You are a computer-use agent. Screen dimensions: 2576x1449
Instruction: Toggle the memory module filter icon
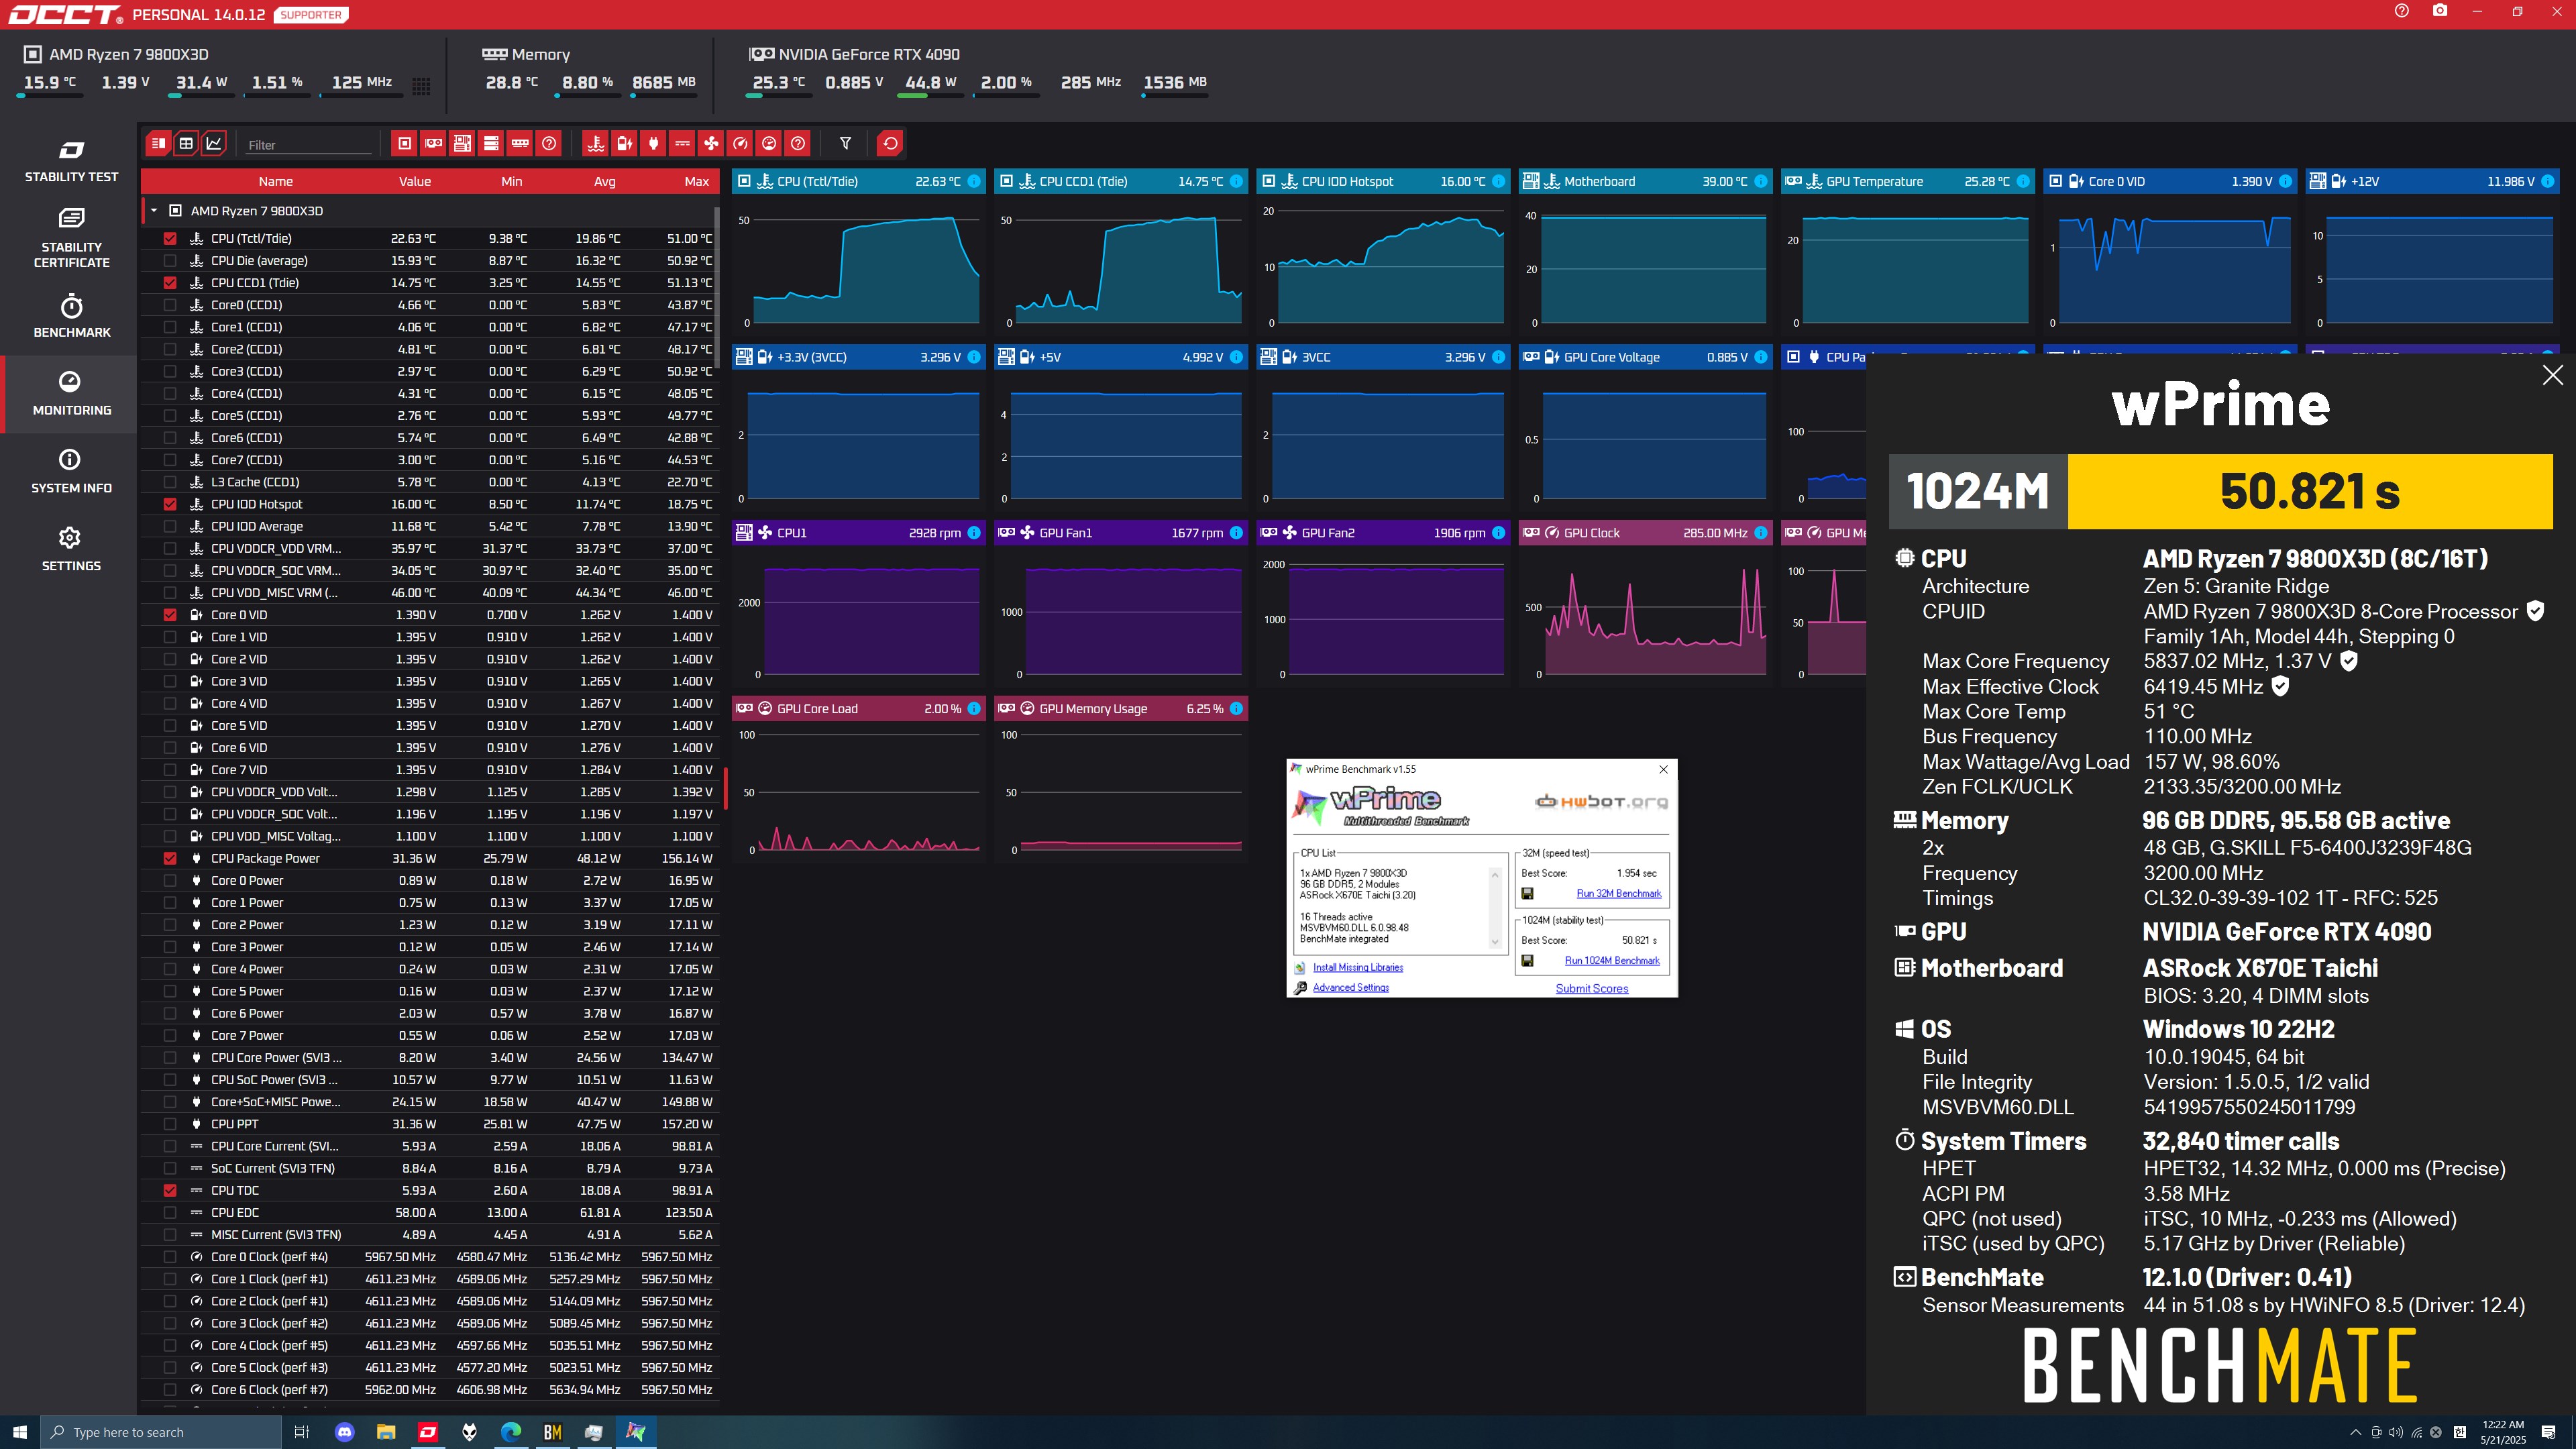pyautogui.click(x=520, y=144)
